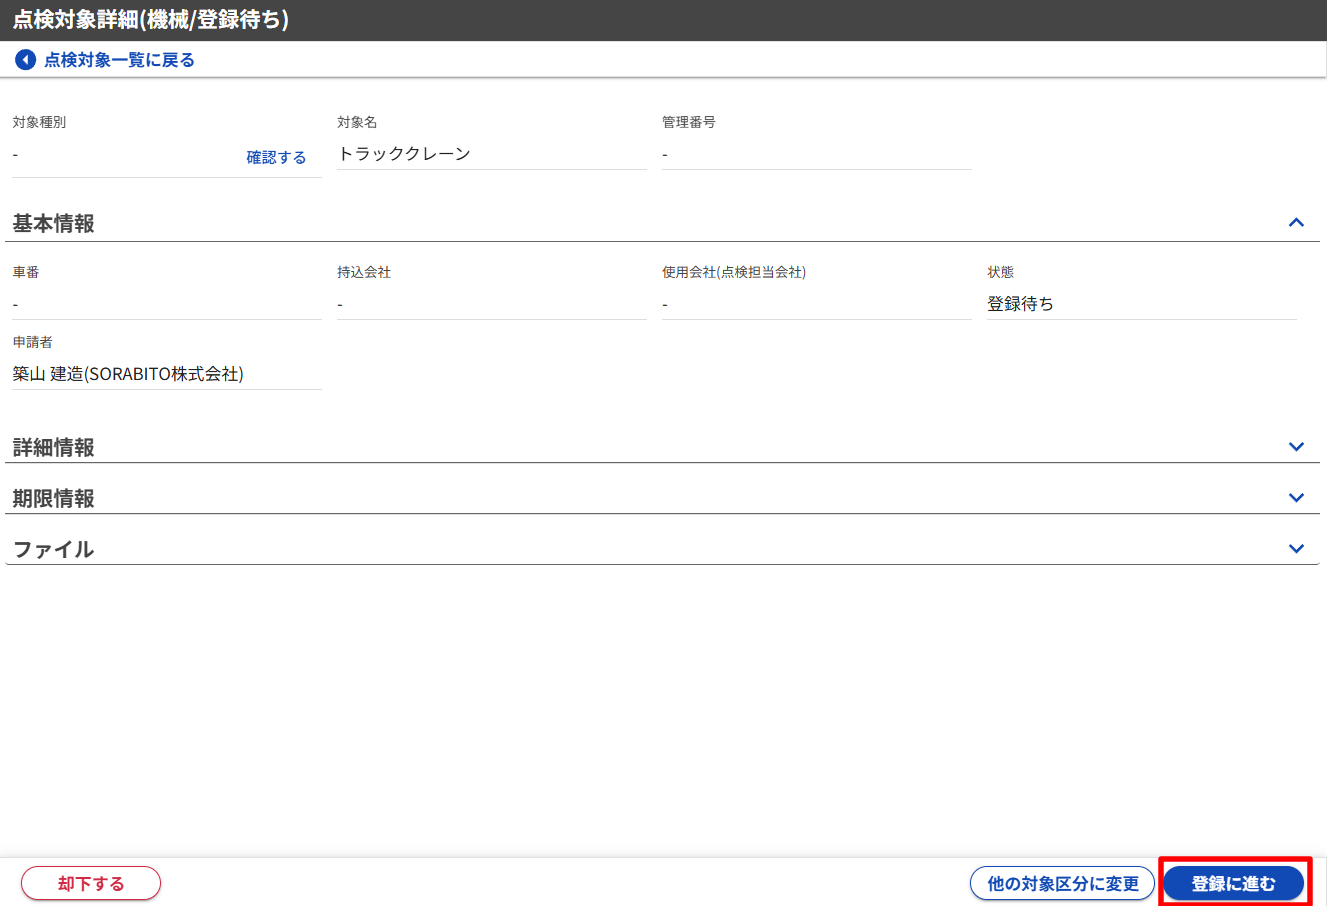Click the back arrow circle icon
The height and width of the screenshot is (906, 1327).
[25, 60]
